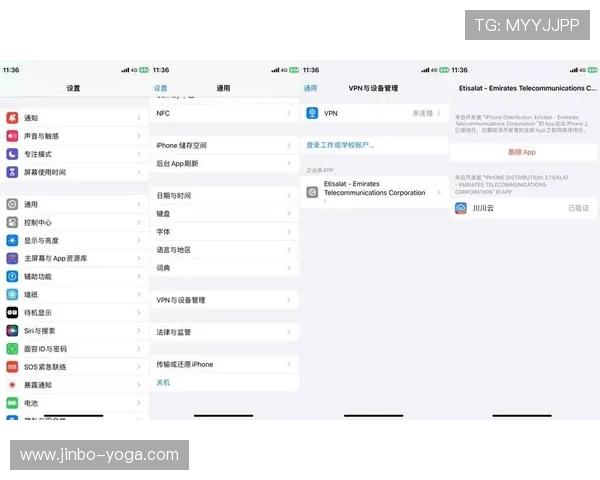Tap the 川川云 app name
Viewport: 600px width, 480px height.
tap(483, 208)
